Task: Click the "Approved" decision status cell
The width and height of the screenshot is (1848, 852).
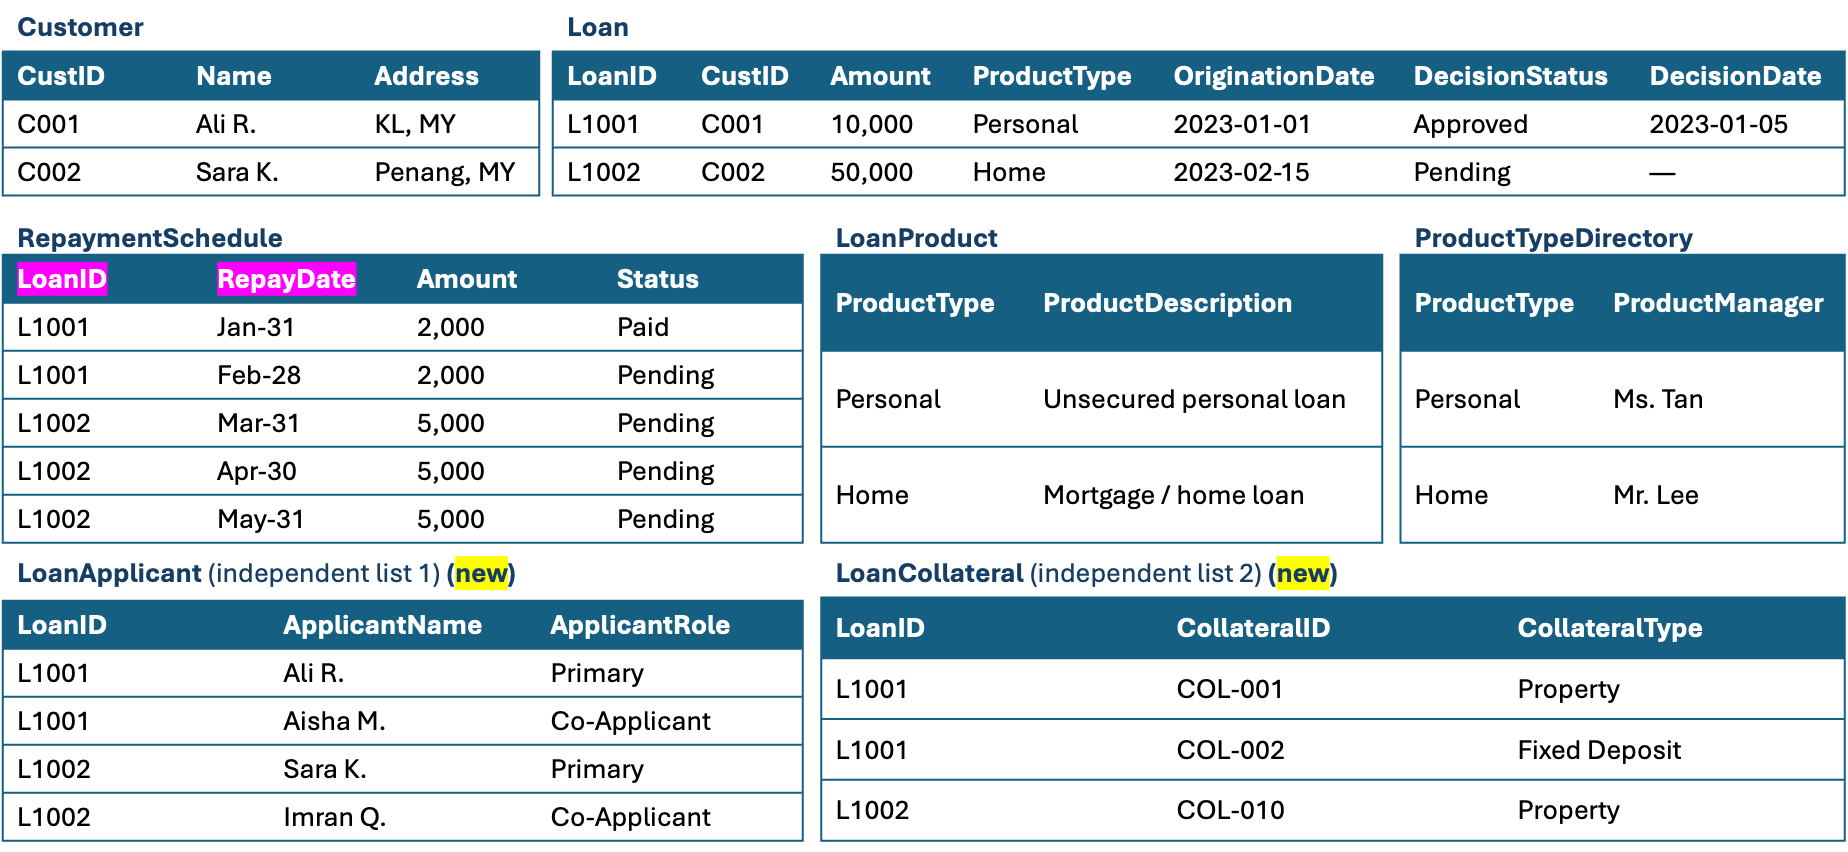Action: pos(1470,124)
